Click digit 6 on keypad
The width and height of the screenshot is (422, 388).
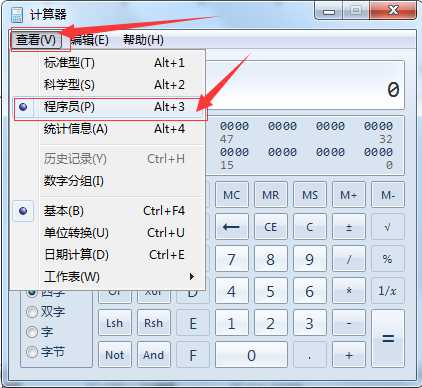tap(310, 291)
